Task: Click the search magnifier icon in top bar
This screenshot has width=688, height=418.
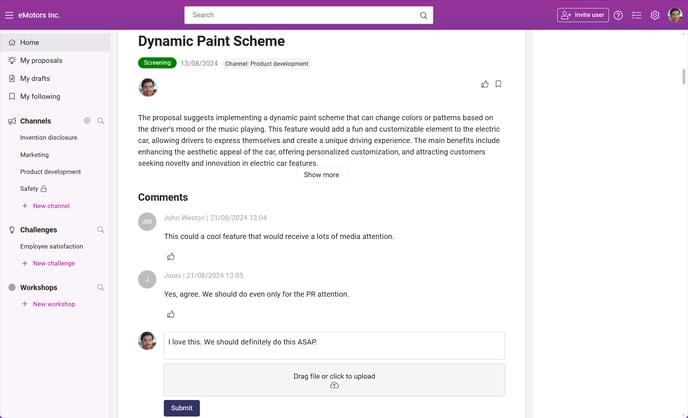Action: (423, 15)
